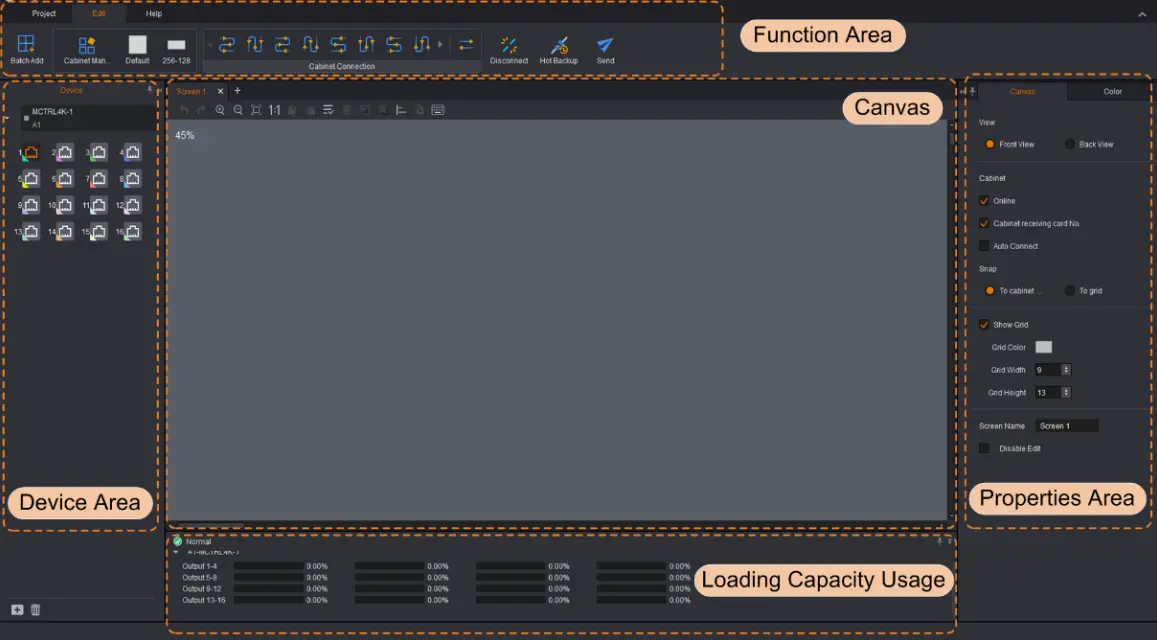Collapse the MCTRL4K-1 device tree
The height and width of the screenshot is (640, 1157).
pyautogui.click(x=6, y=119)
